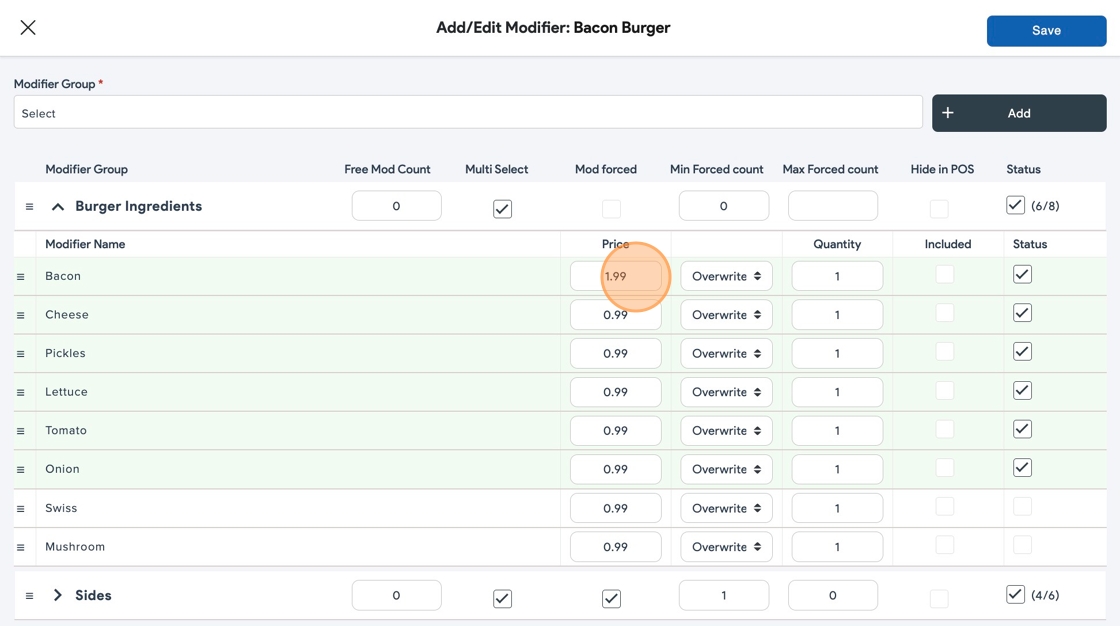Collapse the Burger Ingredients group
Image resolution: width=1120 pixels, height=626 pixels.
pyautogui.click(x=58, y=207)
